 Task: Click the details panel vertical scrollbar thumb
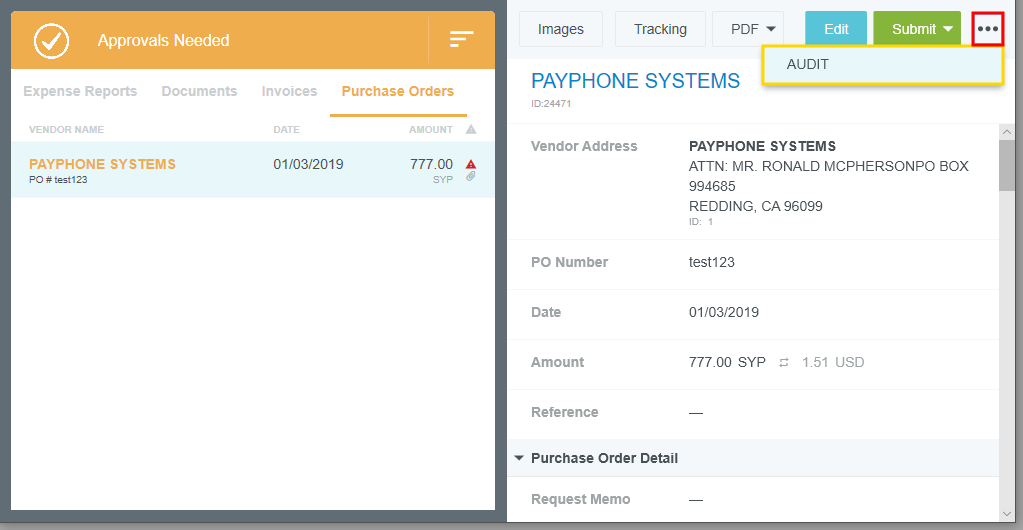click(1007, 165)
